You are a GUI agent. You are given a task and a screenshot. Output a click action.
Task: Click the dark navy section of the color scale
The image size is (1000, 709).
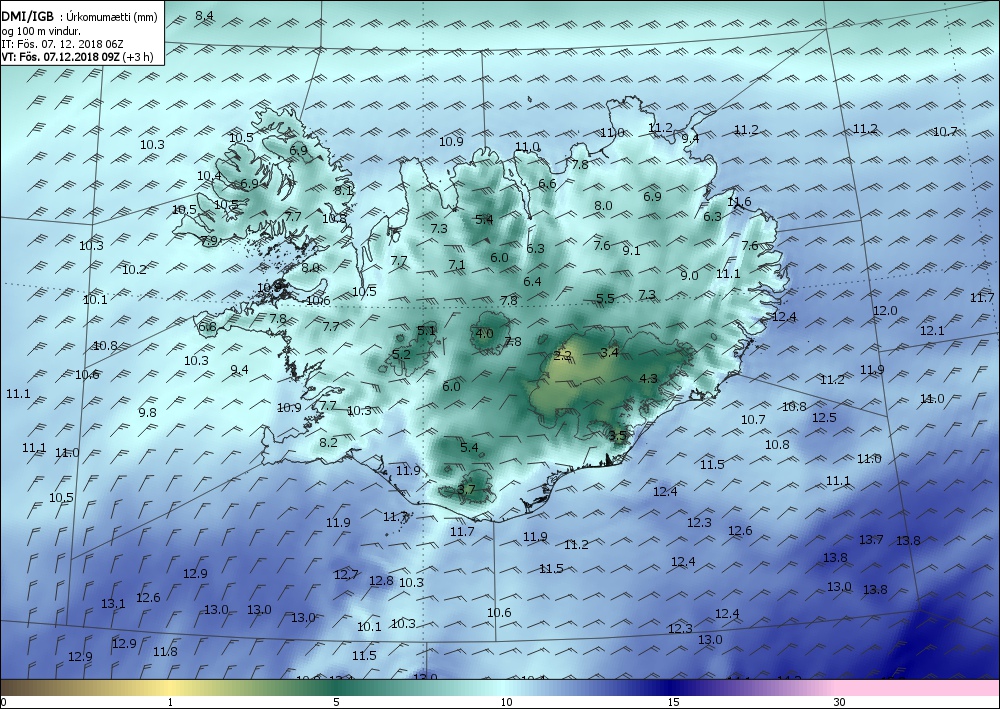[670, 688]
